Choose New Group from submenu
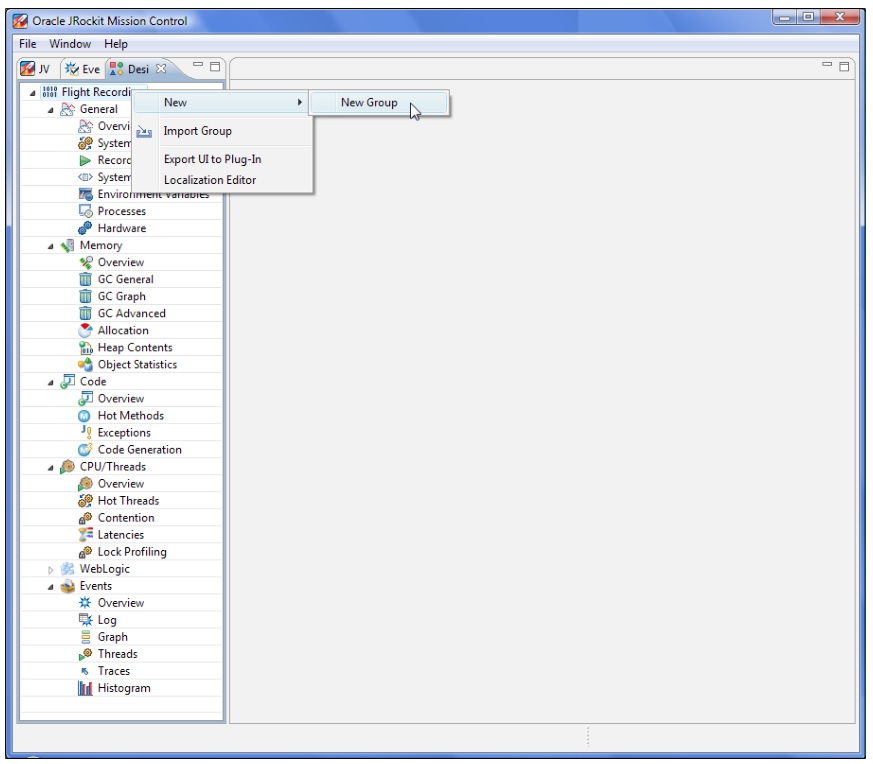Screen dimensions: 873x764 tap(369, 102)
